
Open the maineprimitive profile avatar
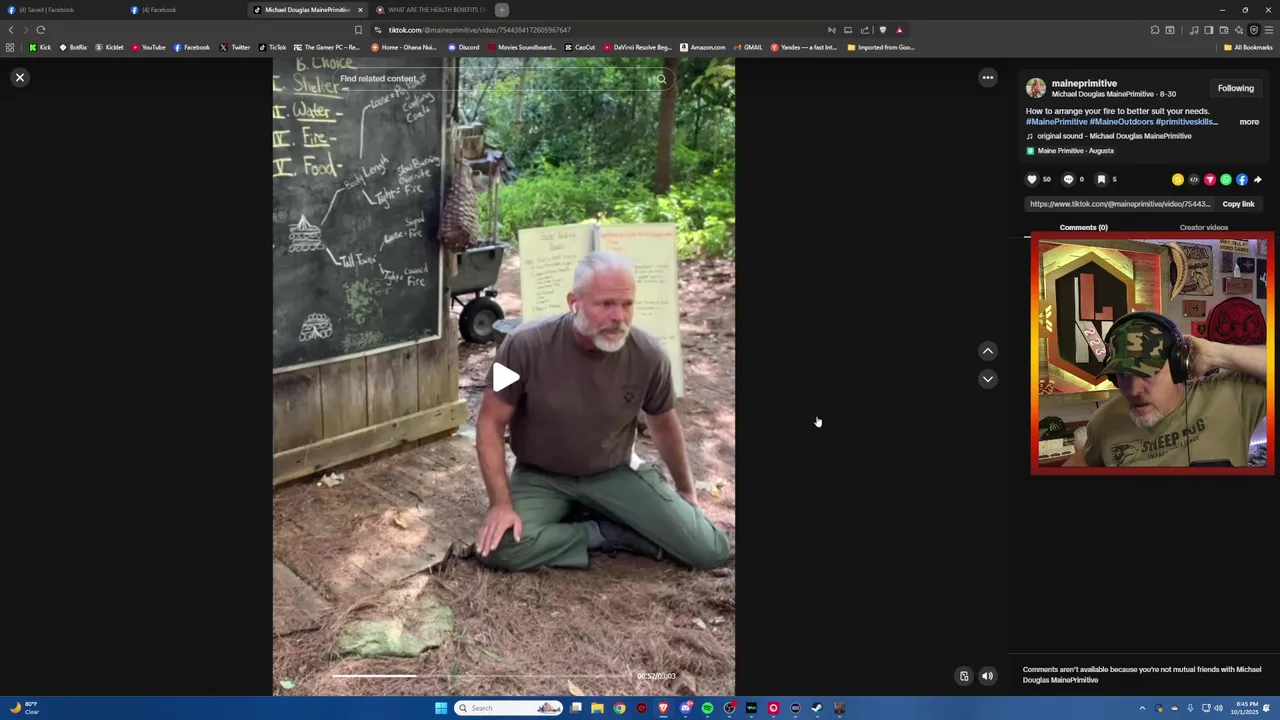(1036, 88)
